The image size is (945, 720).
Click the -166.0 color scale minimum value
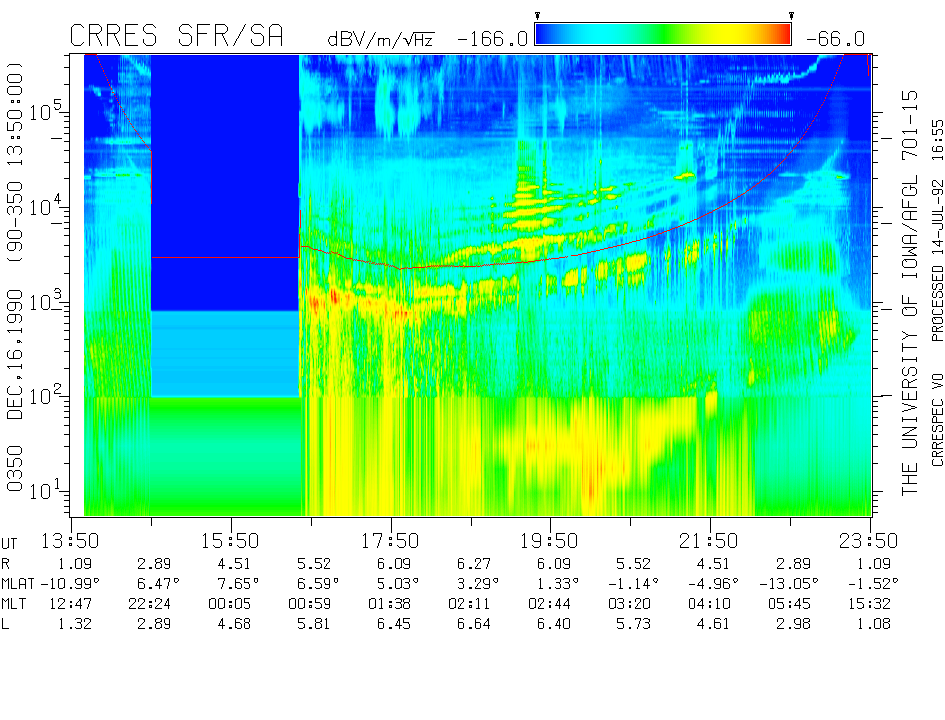pyautogui.click(x=492, y=39)
